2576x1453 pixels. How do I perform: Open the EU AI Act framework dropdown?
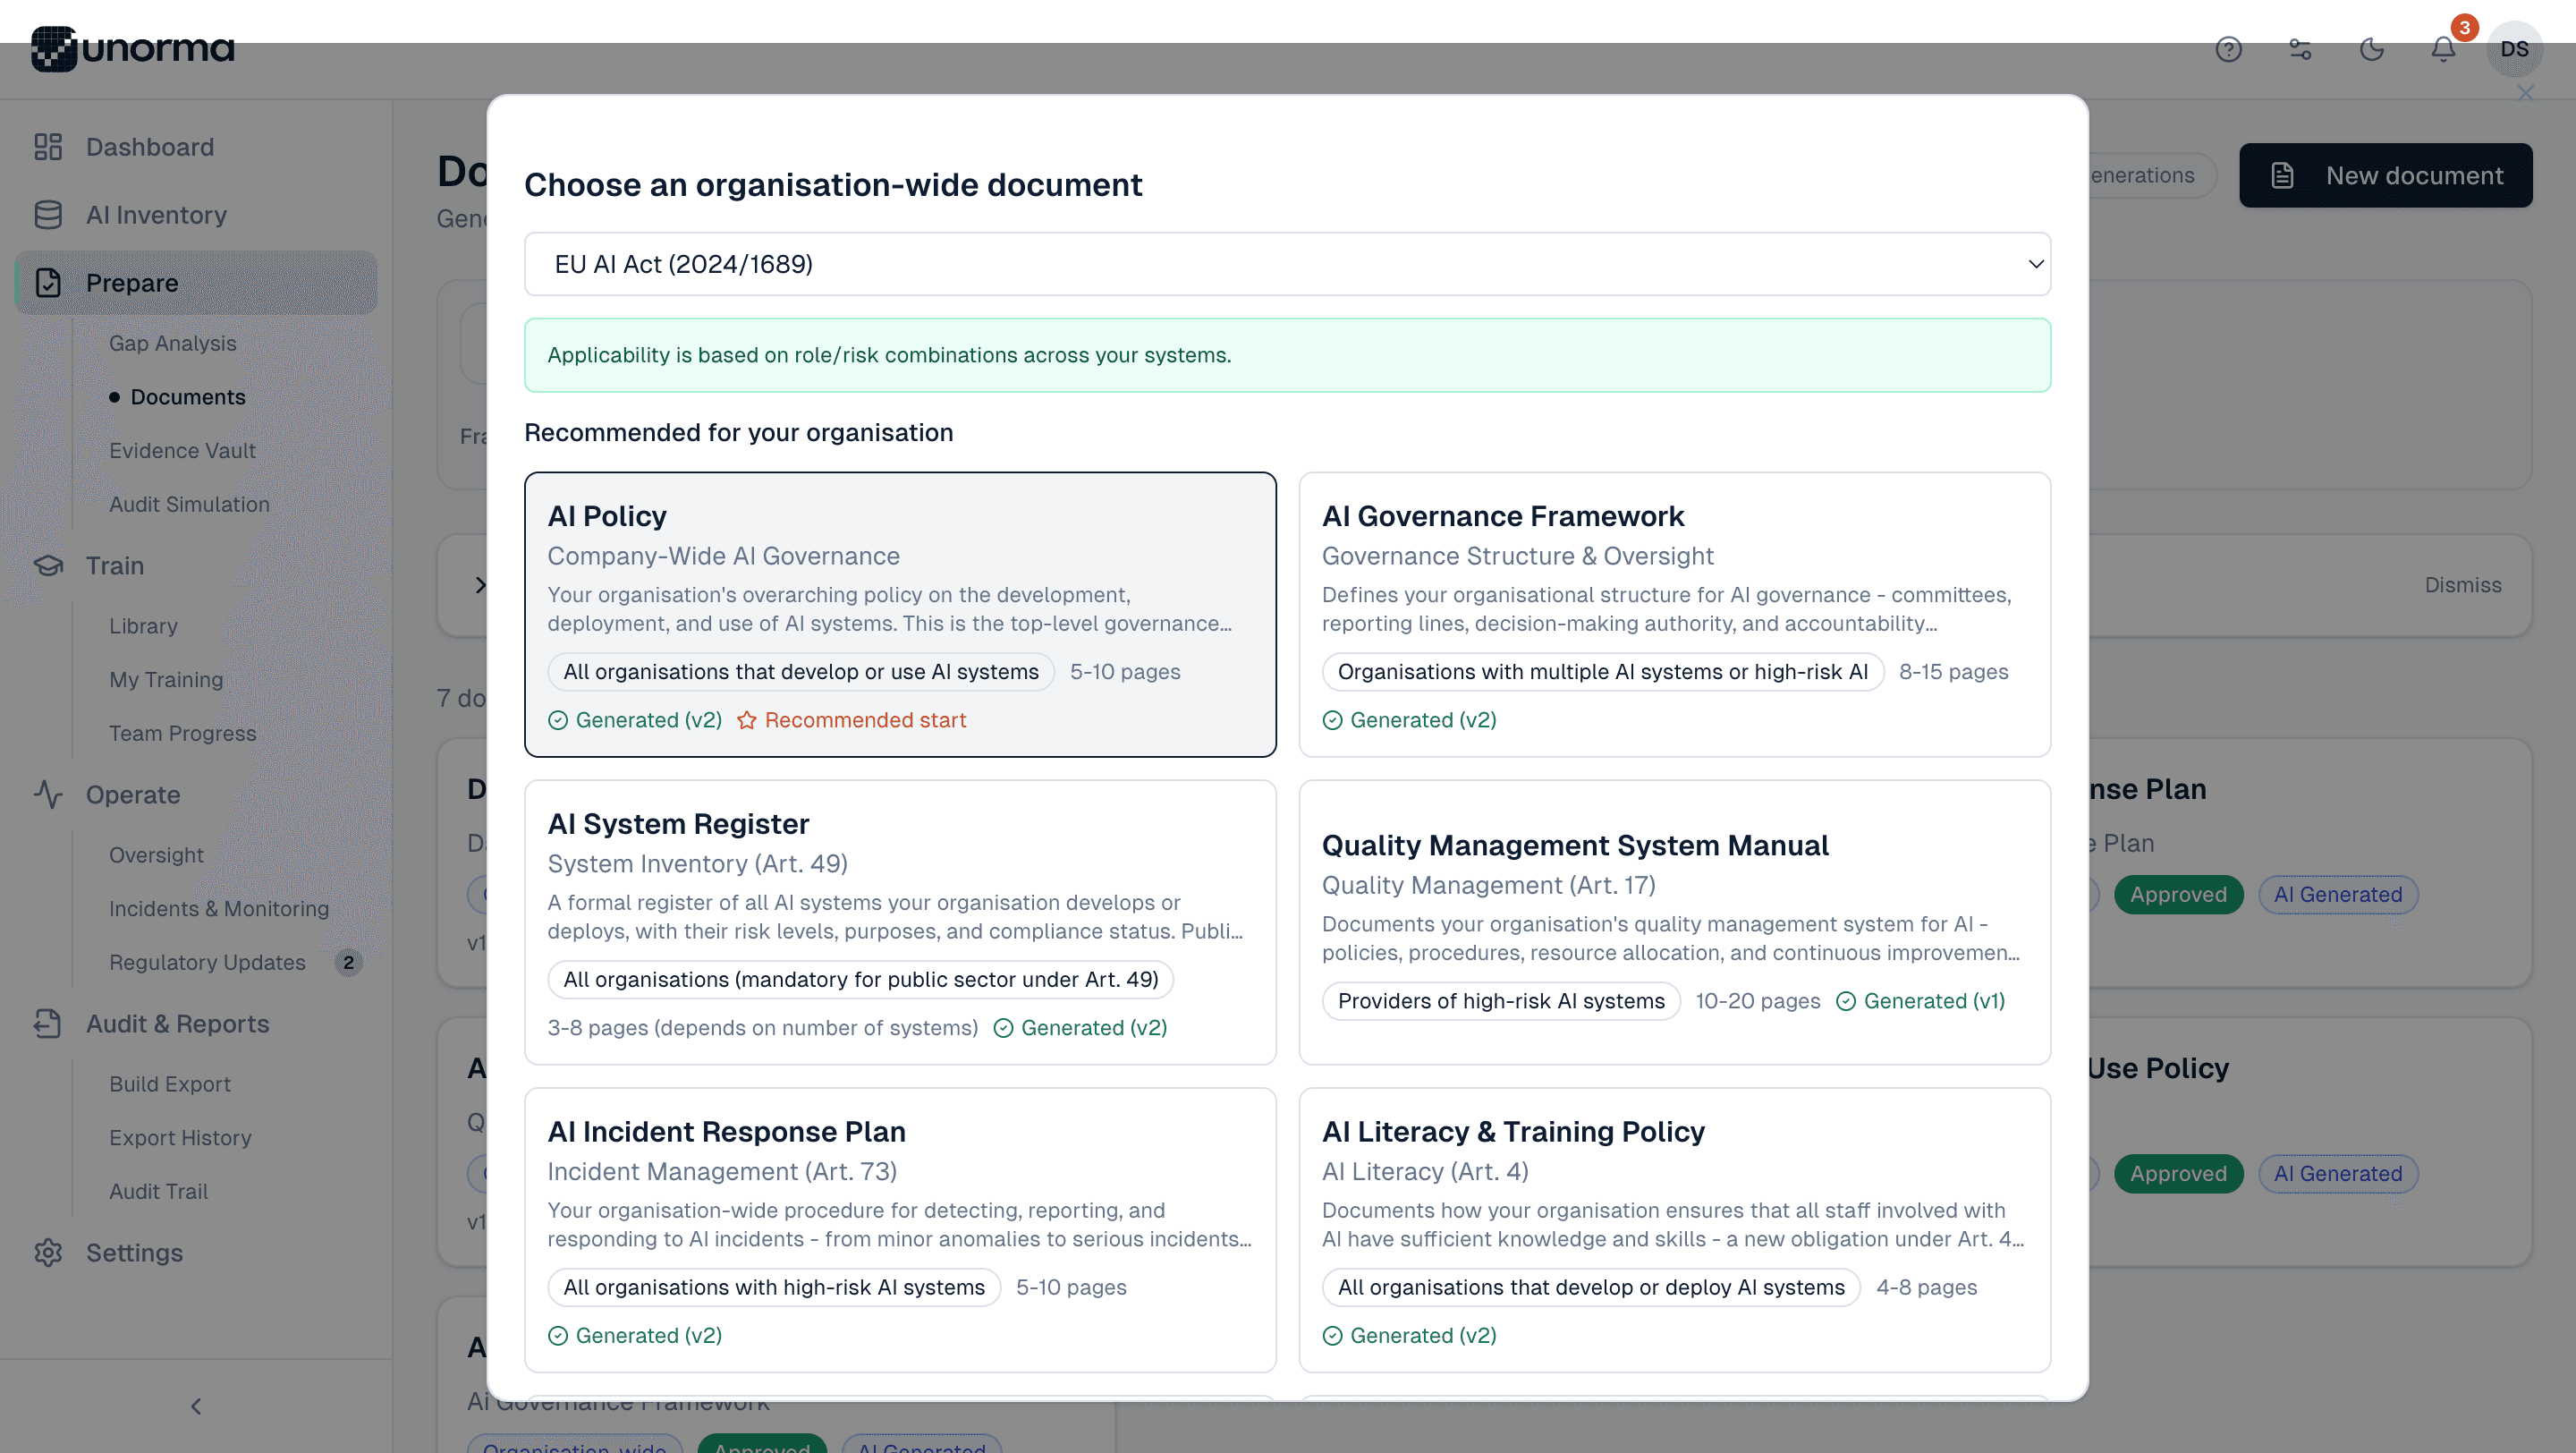pos(1287,265)
